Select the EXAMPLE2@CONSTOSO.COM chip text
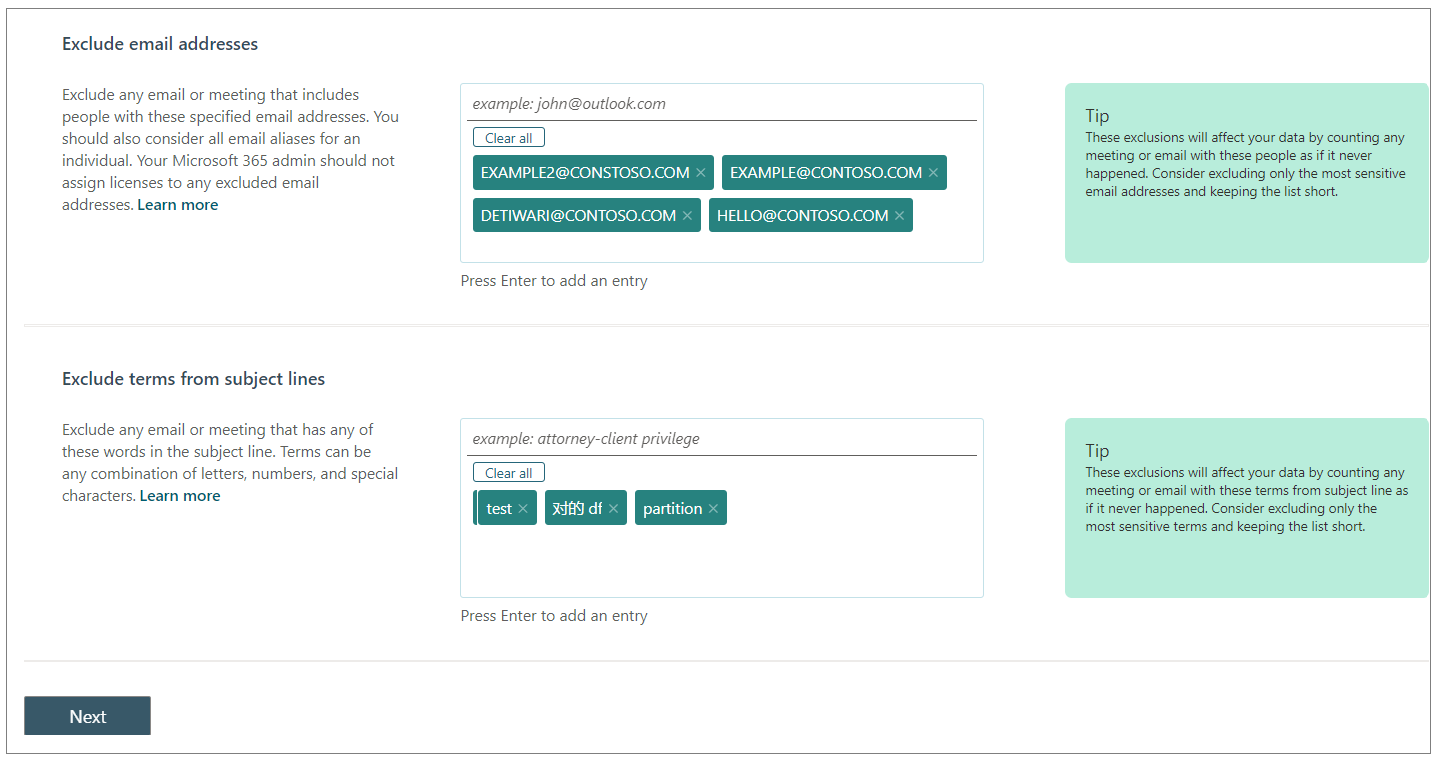Viewport: 1441px width, 762px height. pos(585,173)
